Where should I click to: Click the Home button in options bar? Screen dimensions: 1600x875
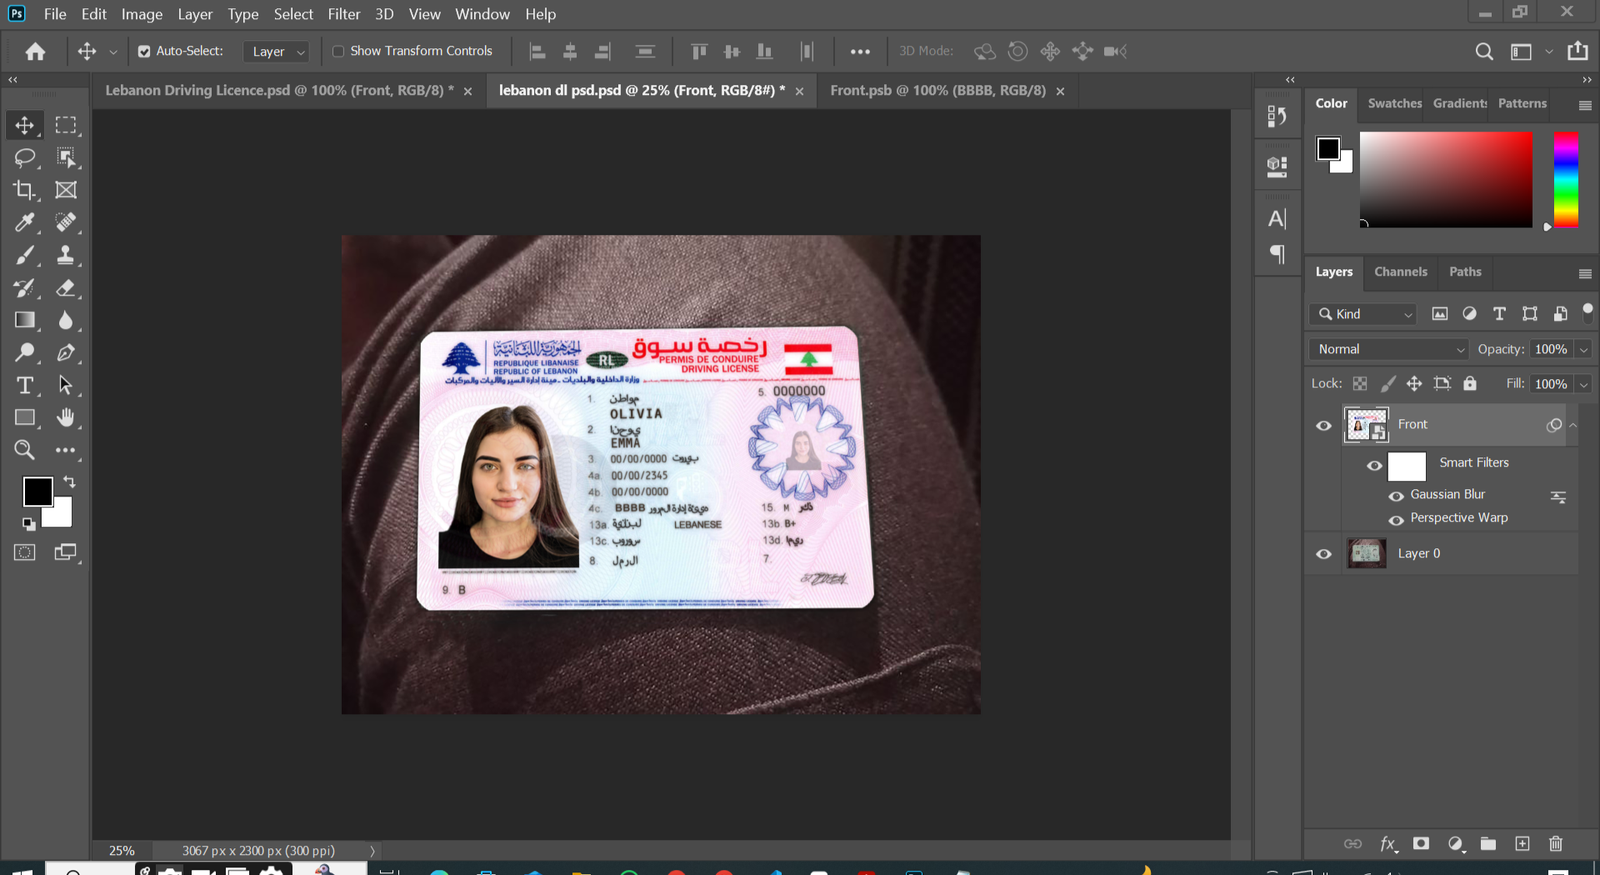click(x=36, y=51)
